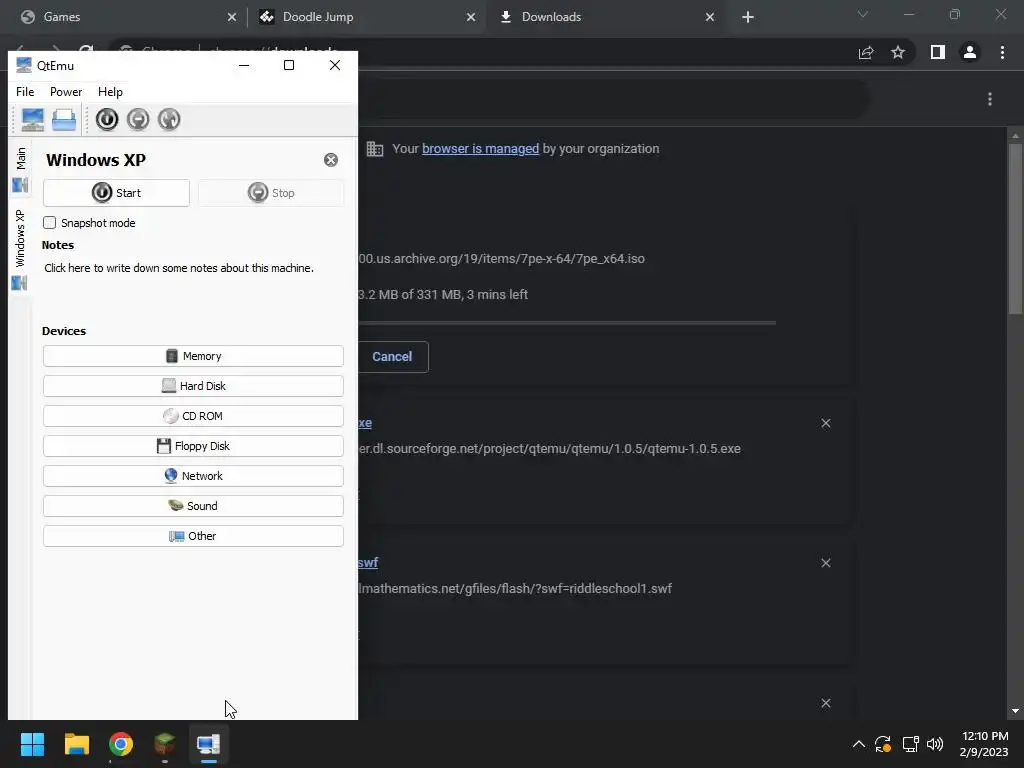Open Chrome from the taskbar
This screenshot has width=1024, height=768.
[x=121, y=744]
